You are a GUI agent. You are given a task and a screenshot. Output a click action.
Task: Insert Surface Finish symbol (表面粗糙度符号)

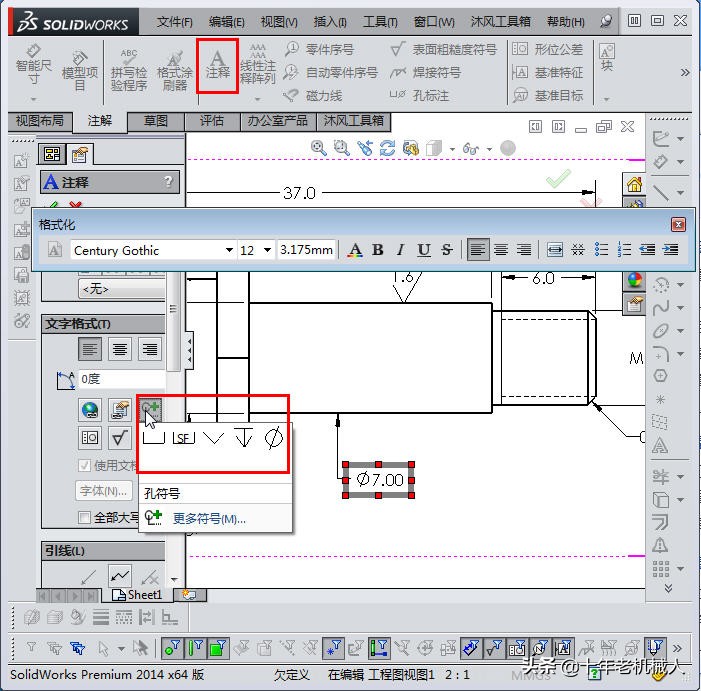[x=443, y=49]
